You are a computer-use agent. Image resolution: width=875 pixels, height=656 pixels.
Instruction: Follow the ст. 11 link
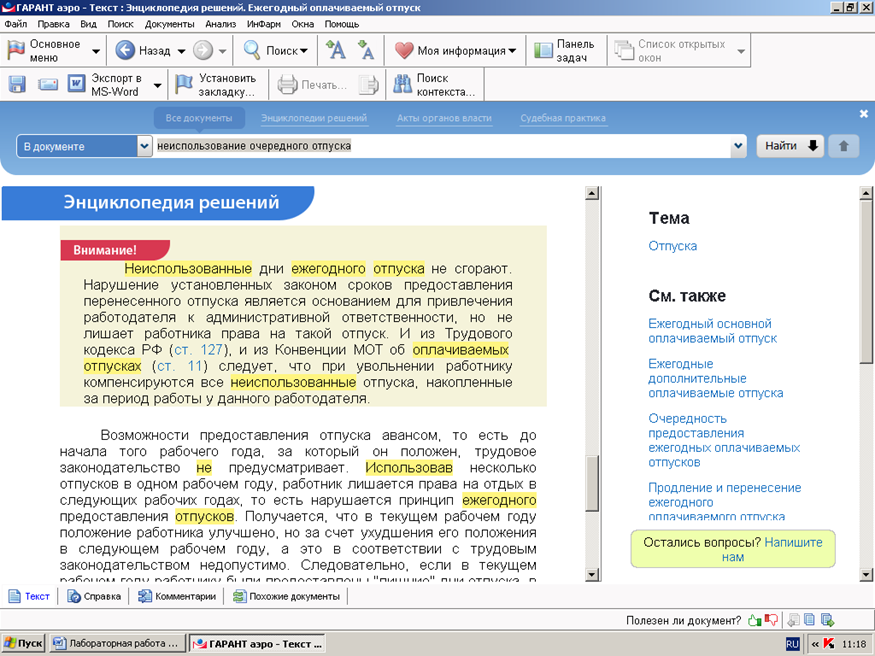click(179, 366)
